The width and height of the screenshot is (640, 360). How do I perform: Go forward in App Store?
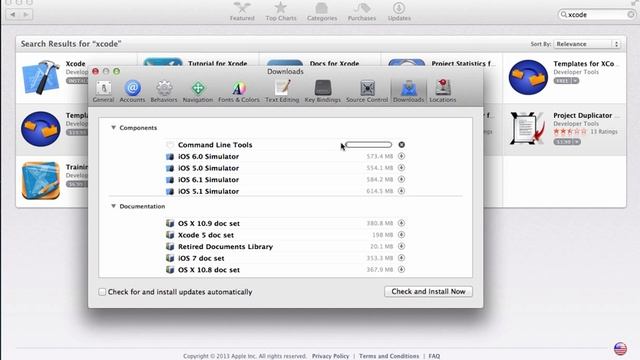point(26,14)
